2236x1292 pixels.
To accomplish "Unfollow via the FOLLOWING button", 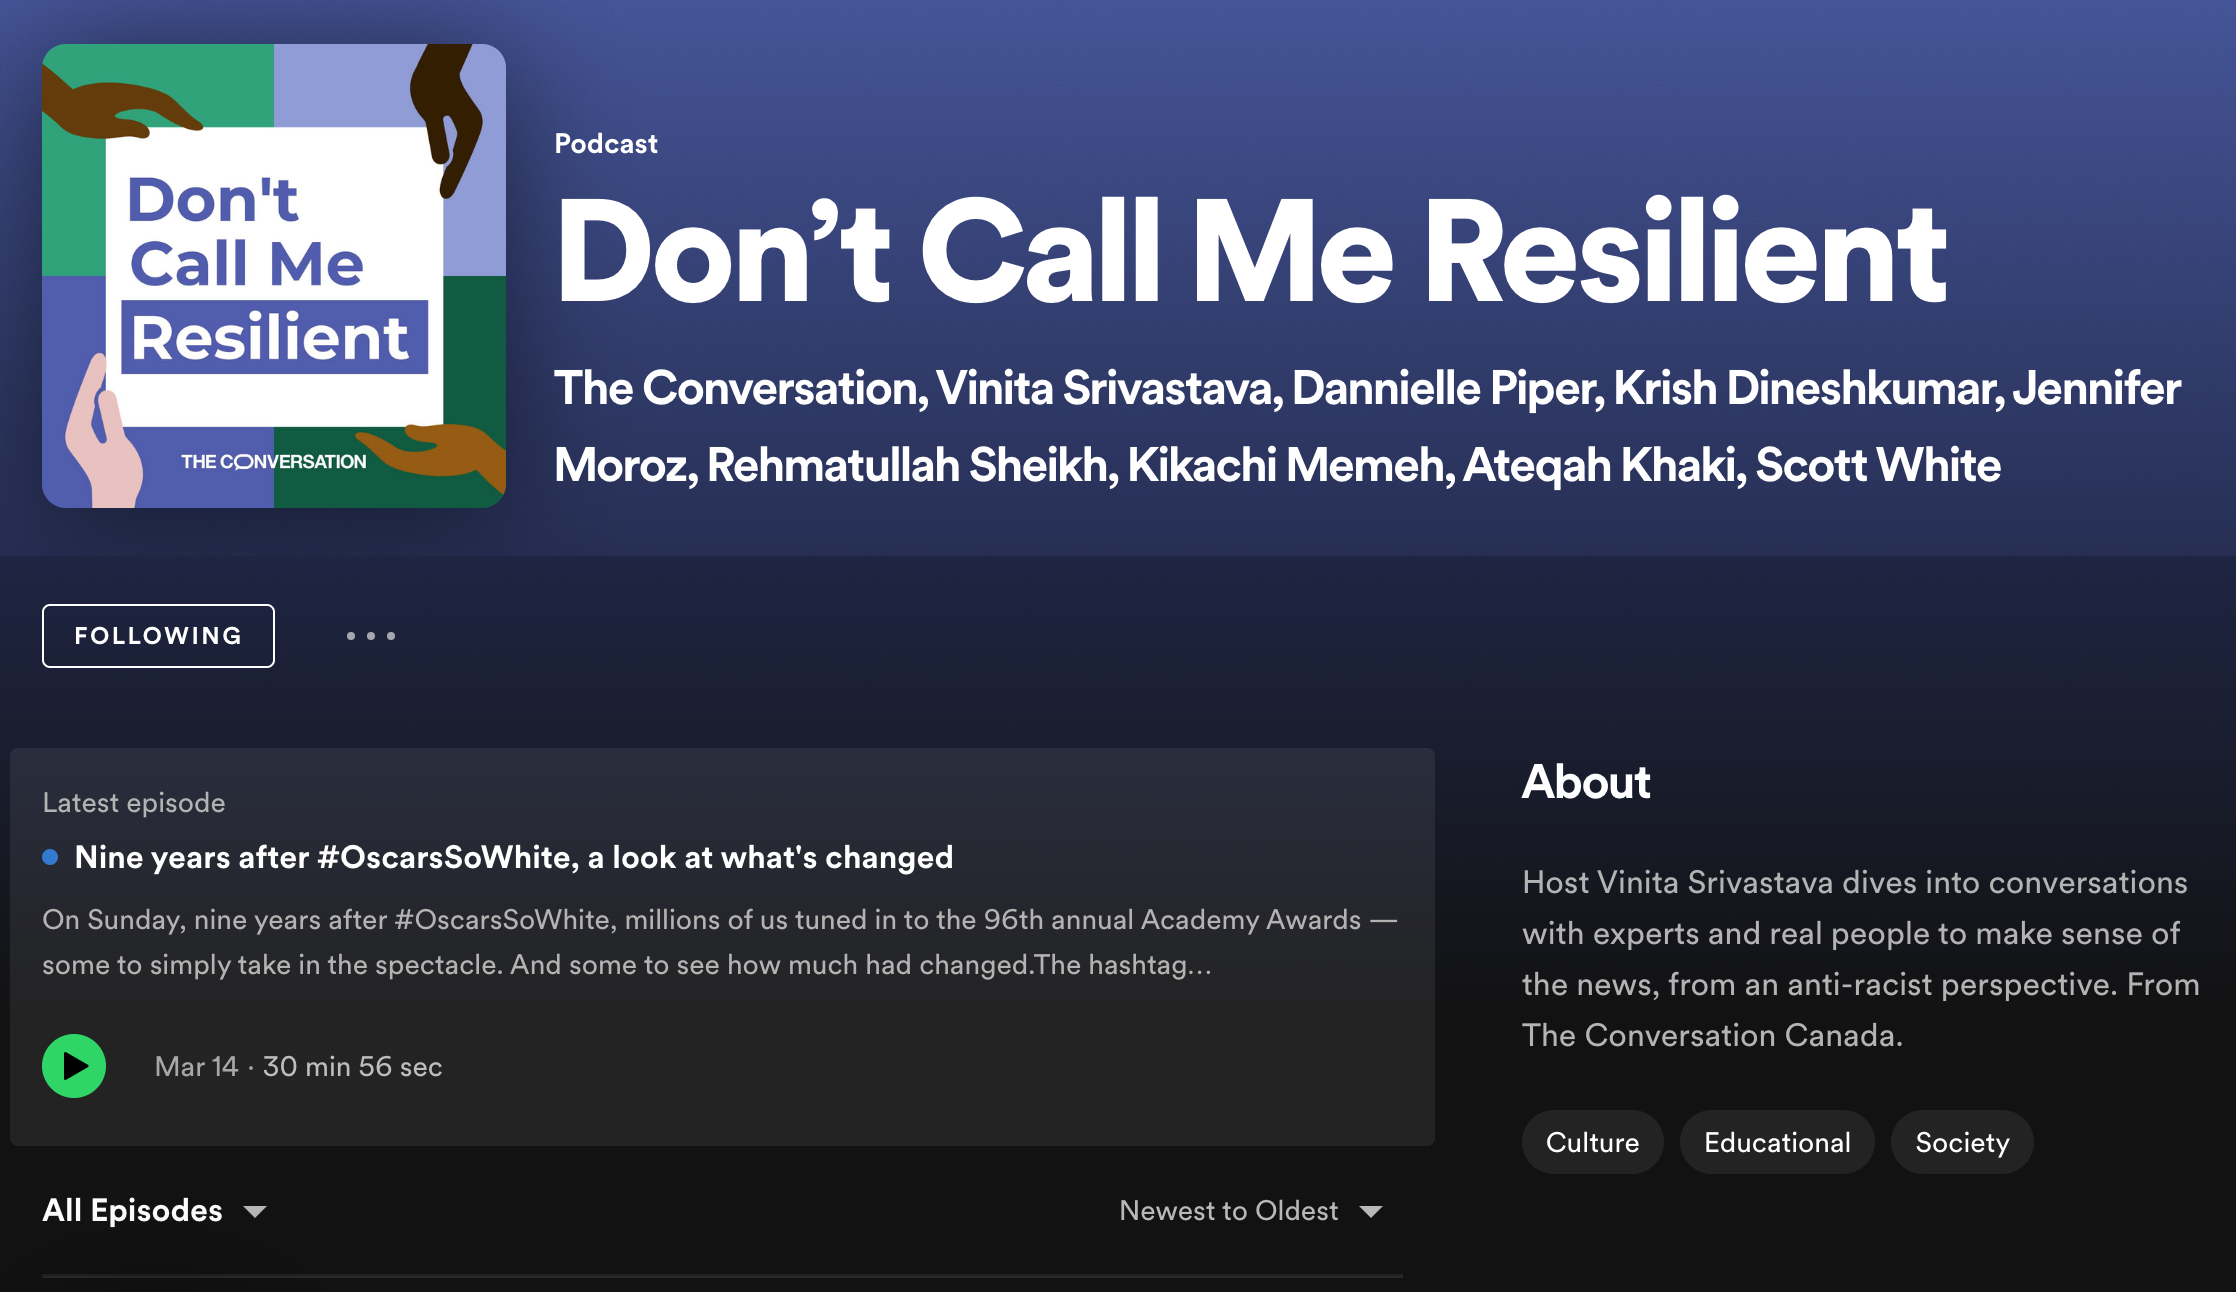I will [158, 636].
